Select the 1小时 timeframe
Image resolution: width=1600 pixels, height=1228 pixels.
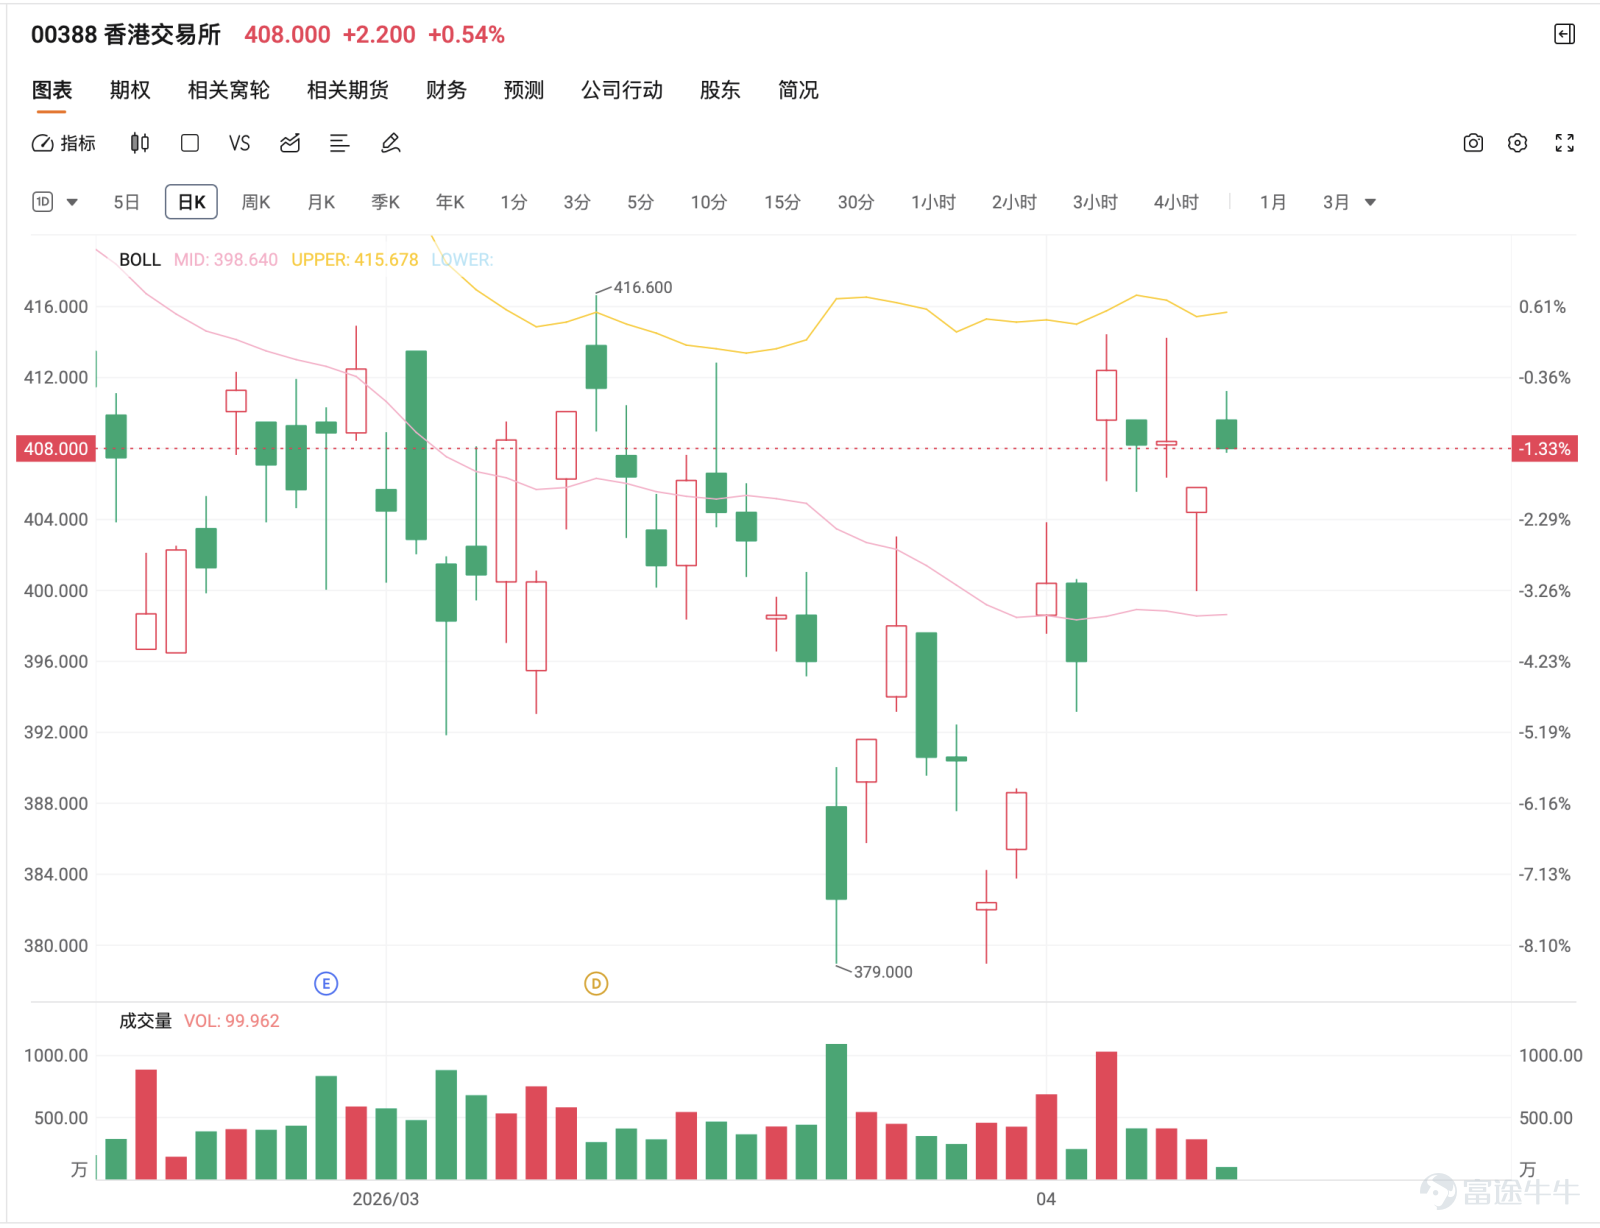(934, 202)
